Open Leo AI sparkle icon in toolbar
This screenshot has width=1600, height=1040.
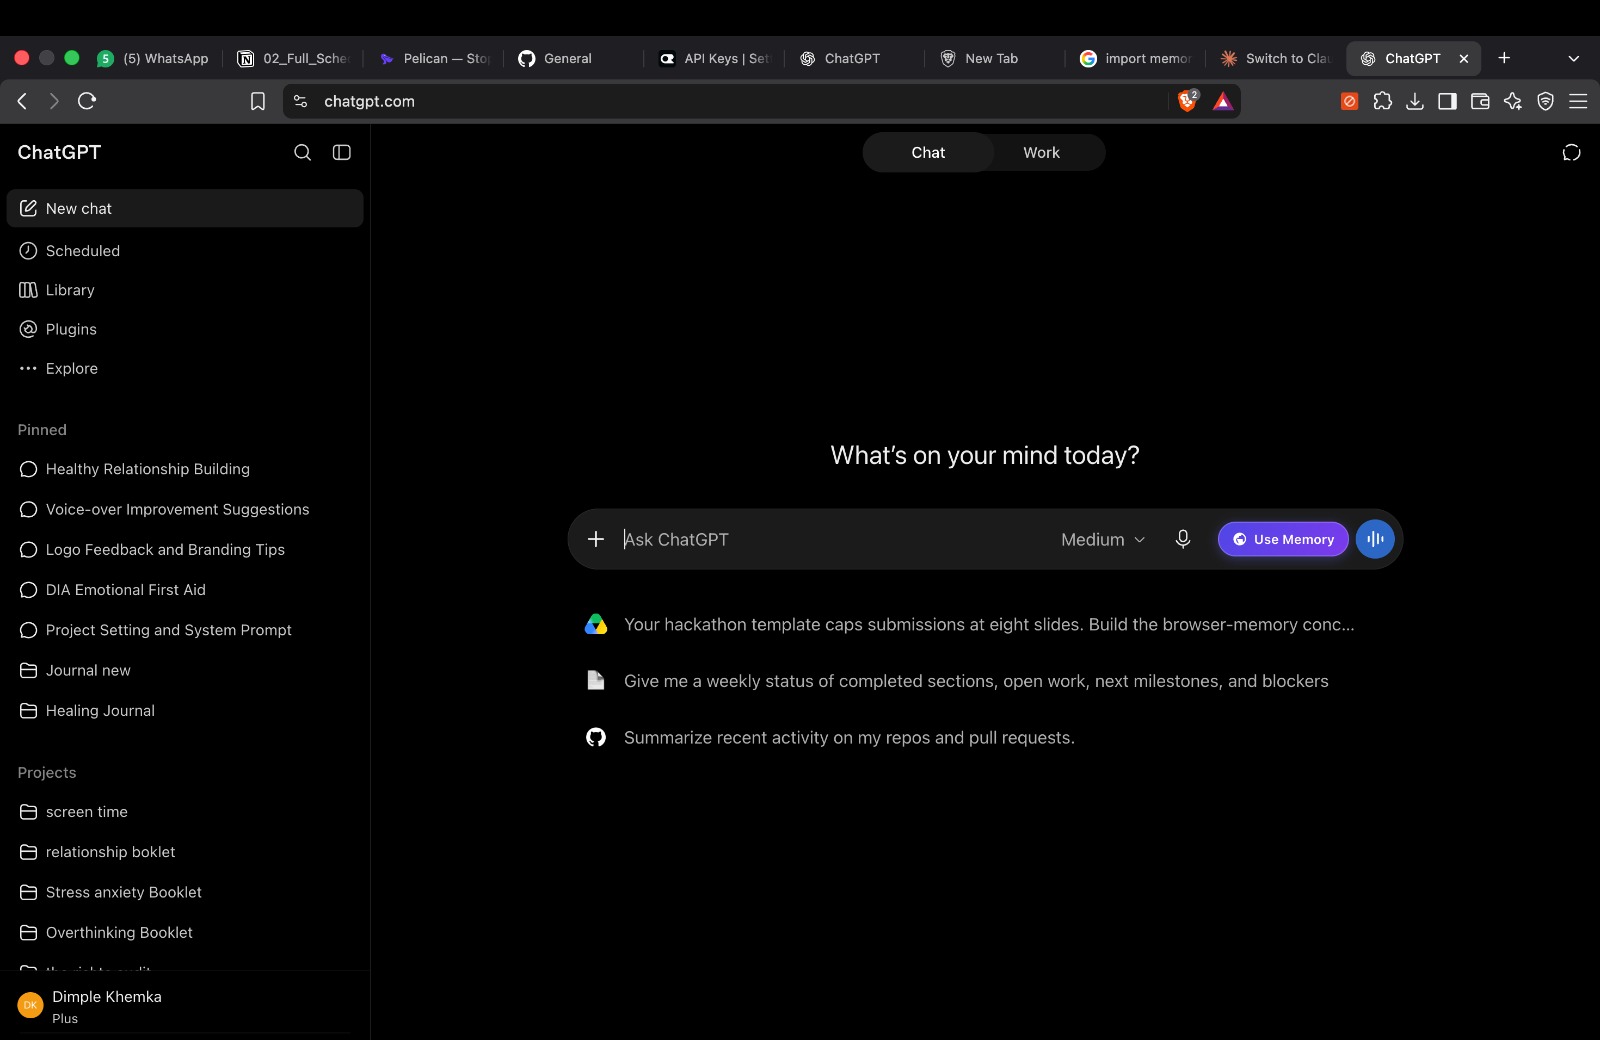[1513, 101]
